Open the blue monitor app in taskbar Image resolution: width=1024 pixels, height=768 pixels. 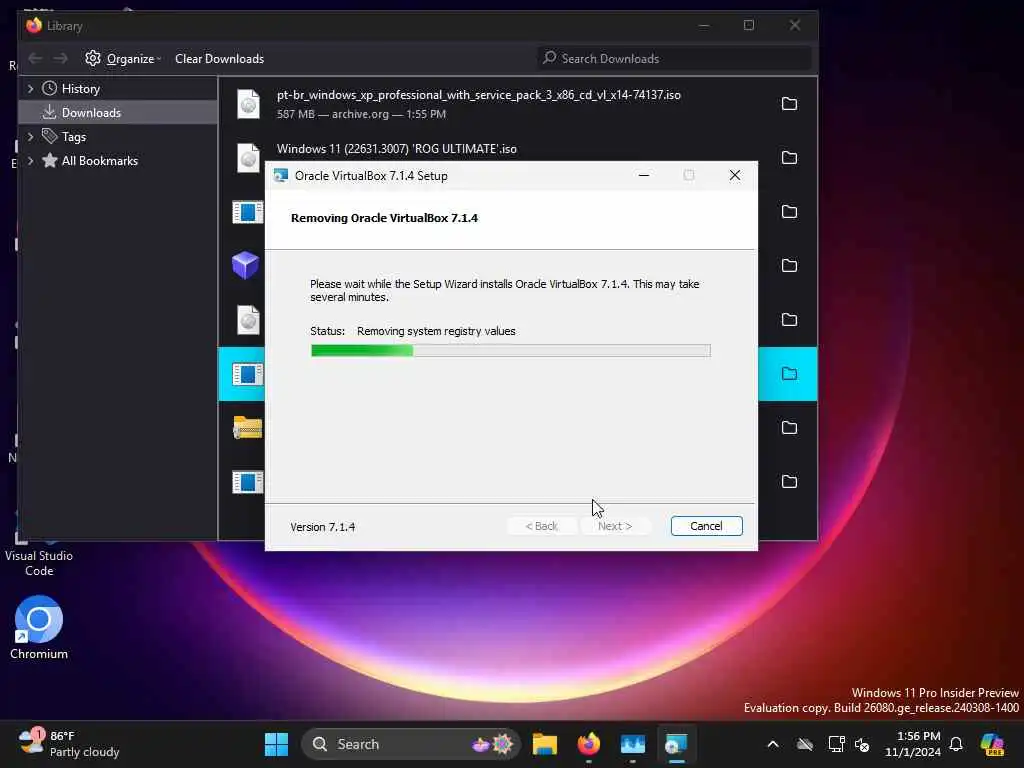pyautogui.click(x=633, y=744)
